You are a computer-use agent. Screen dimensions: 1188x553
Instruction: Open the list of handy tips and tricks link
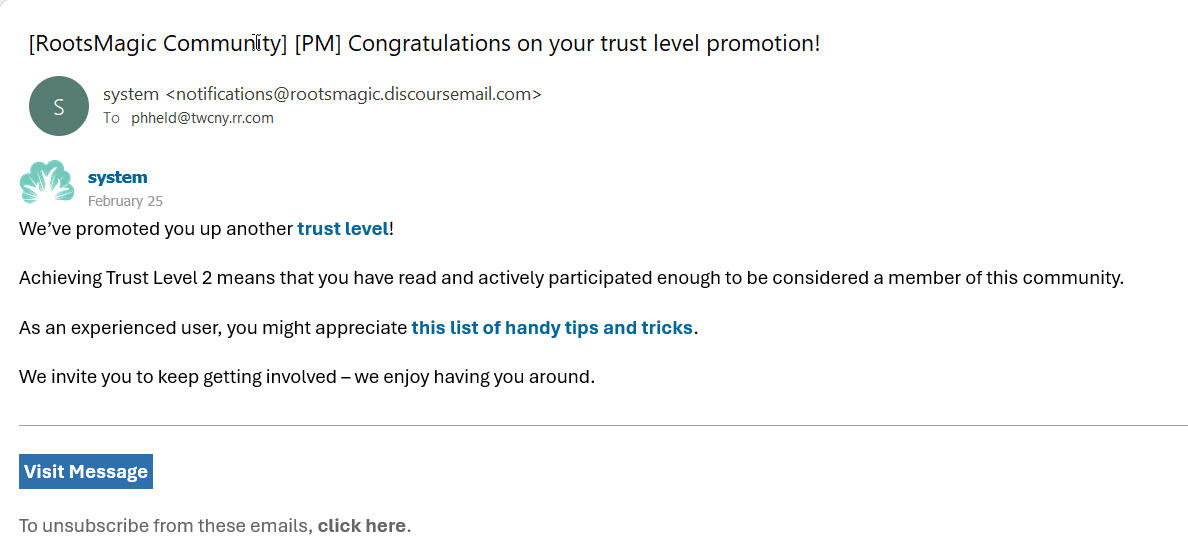coord(551,327)
